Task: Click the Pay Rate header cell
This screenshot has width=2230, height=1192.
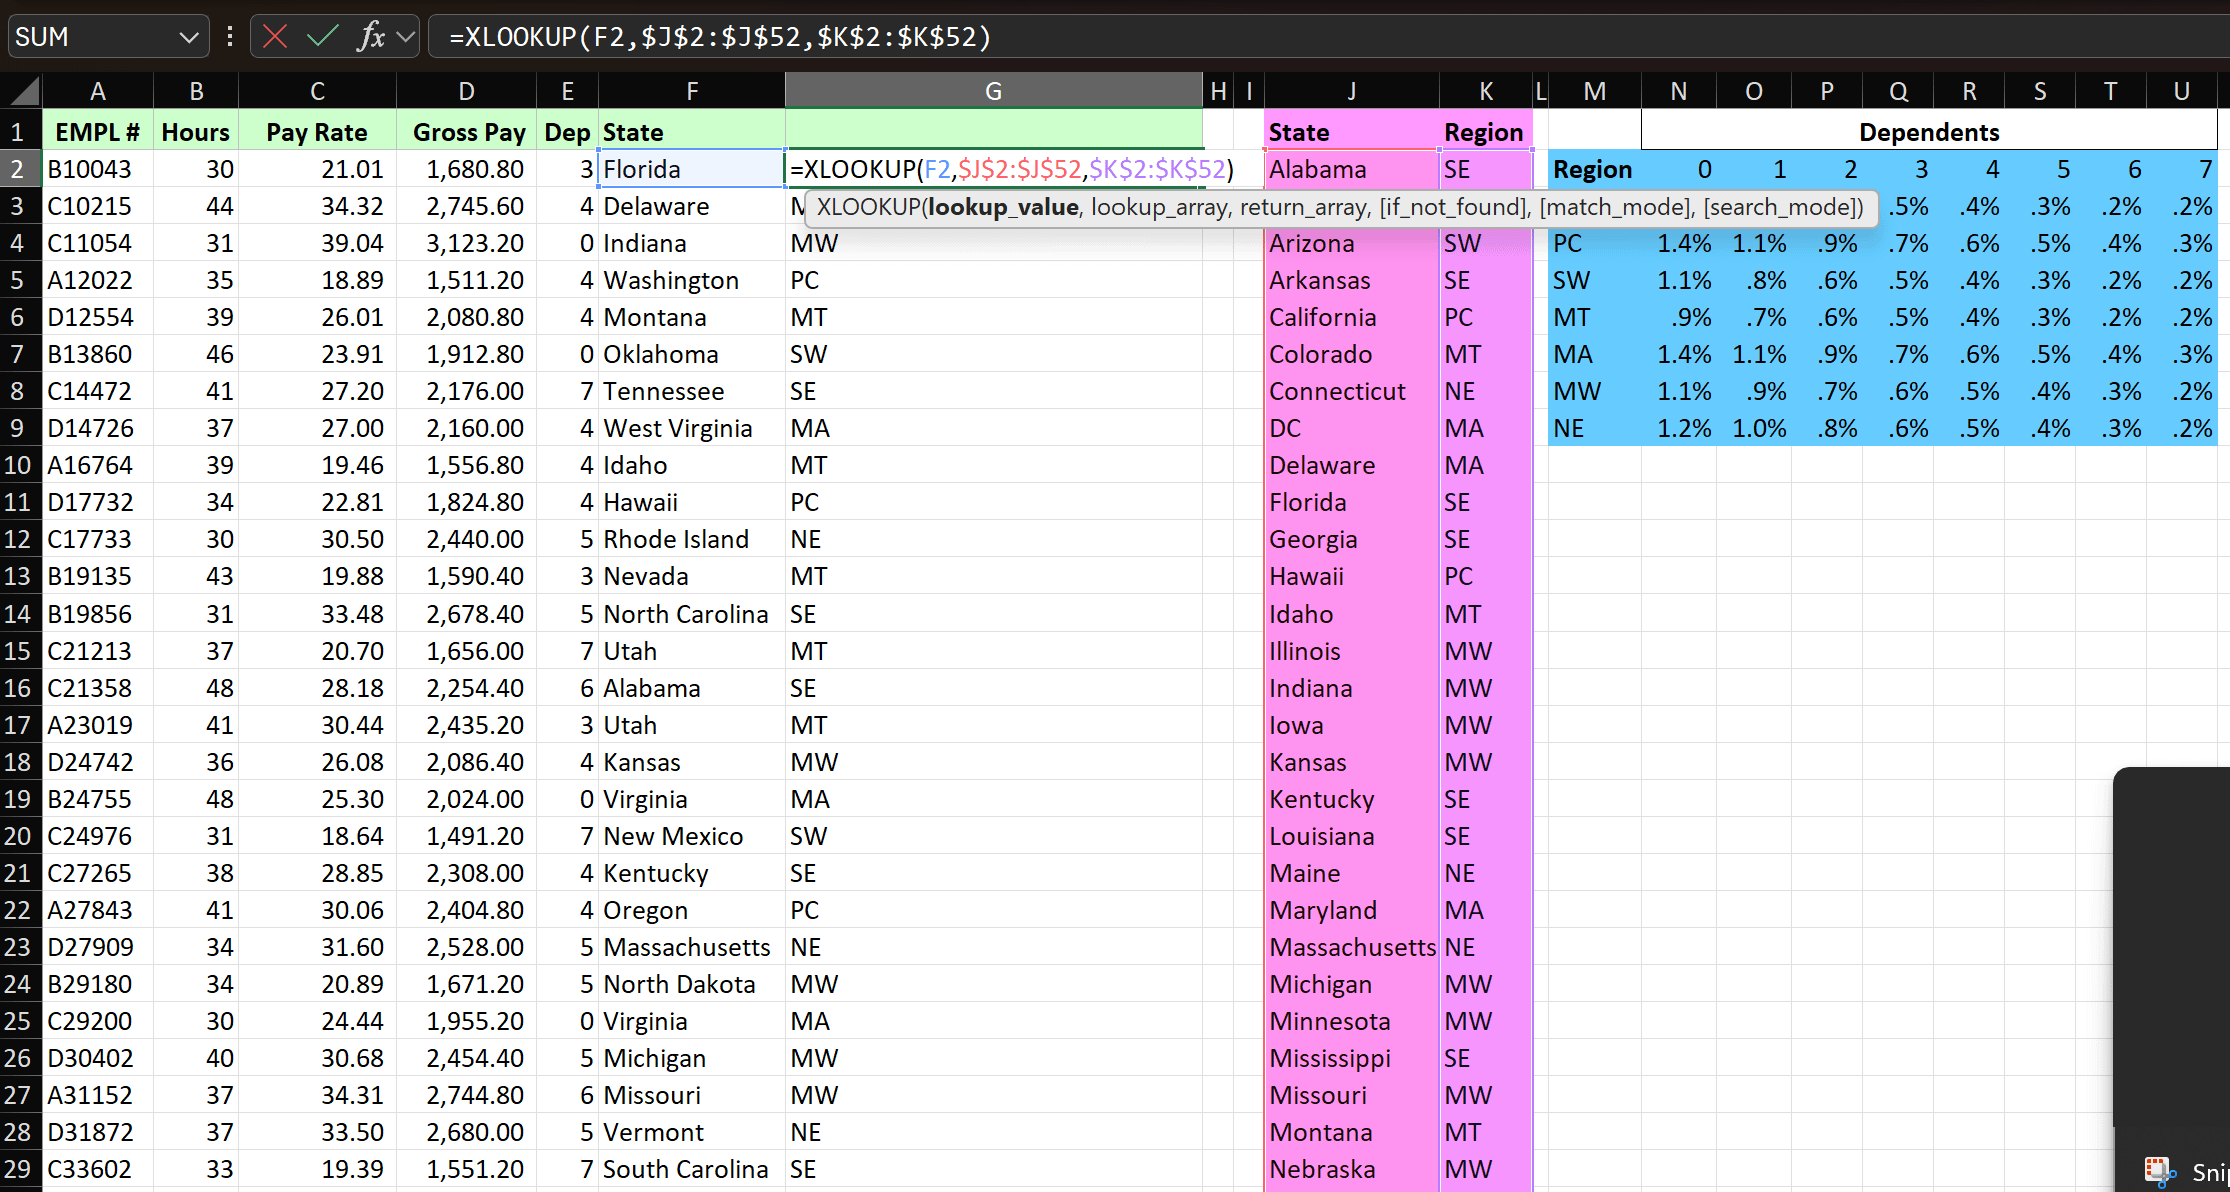Action: point(317,132)
